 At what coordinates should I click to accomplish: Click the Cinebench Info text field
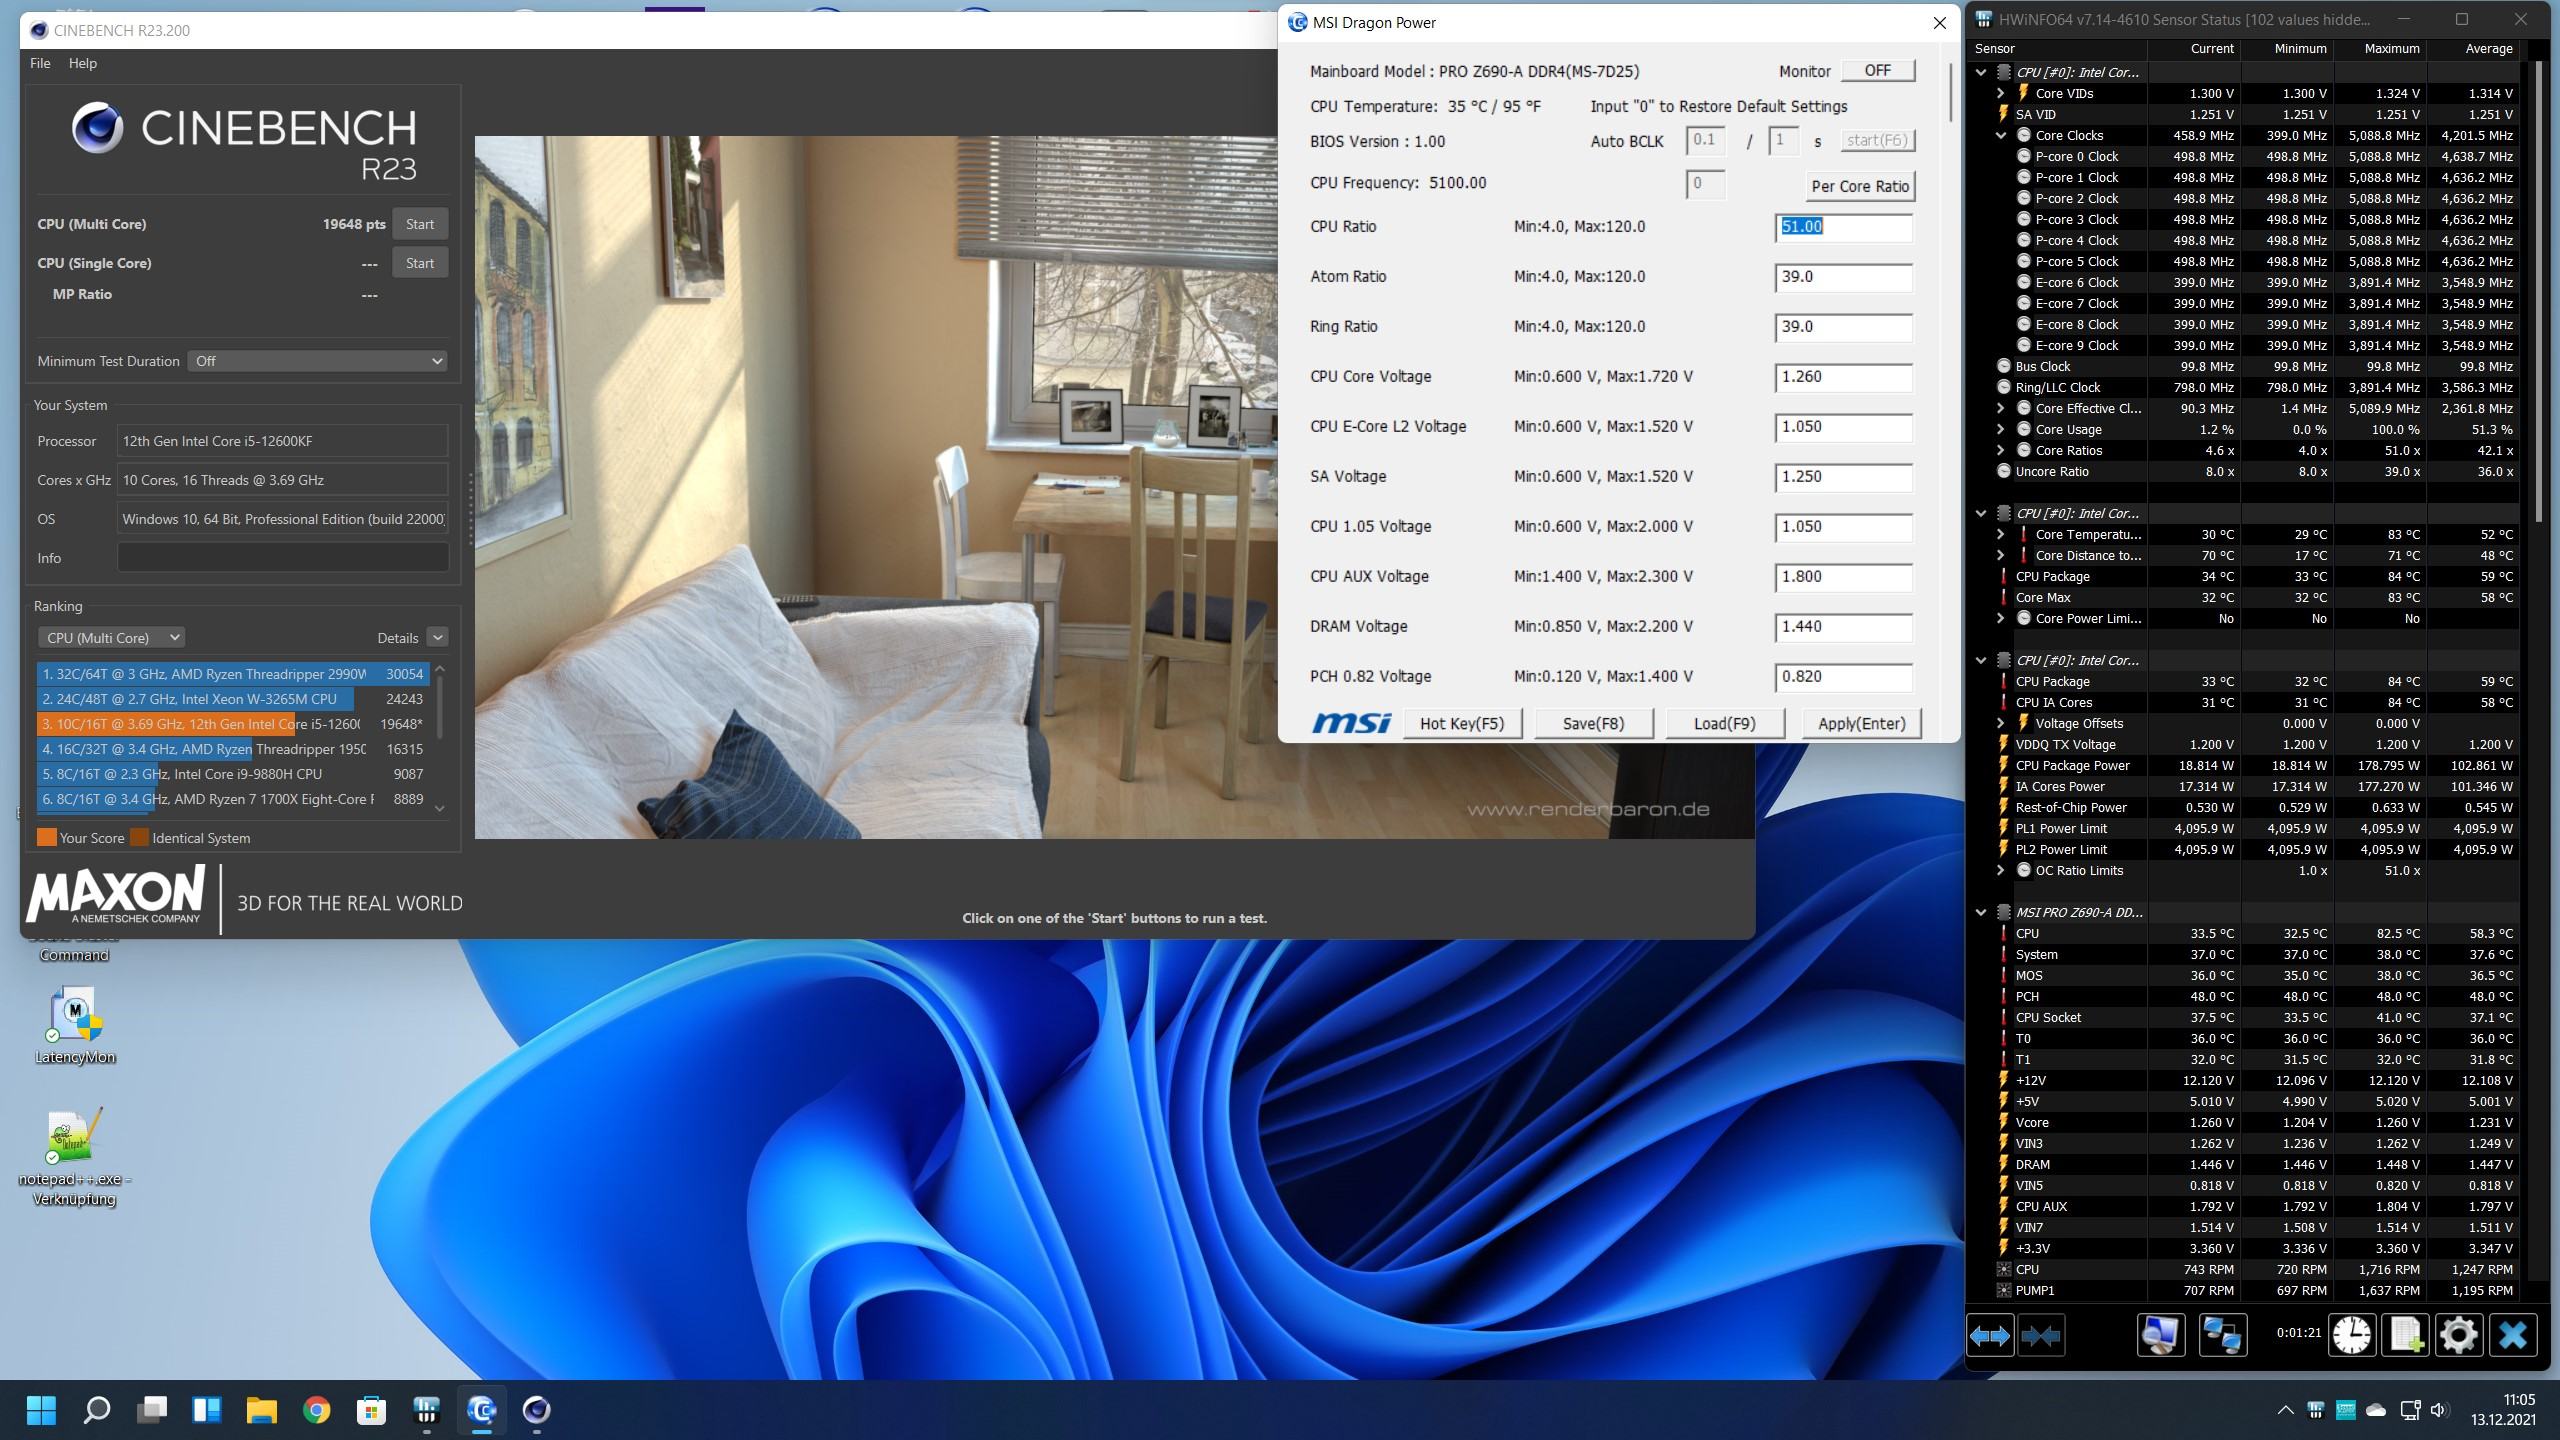click(283, 558)
